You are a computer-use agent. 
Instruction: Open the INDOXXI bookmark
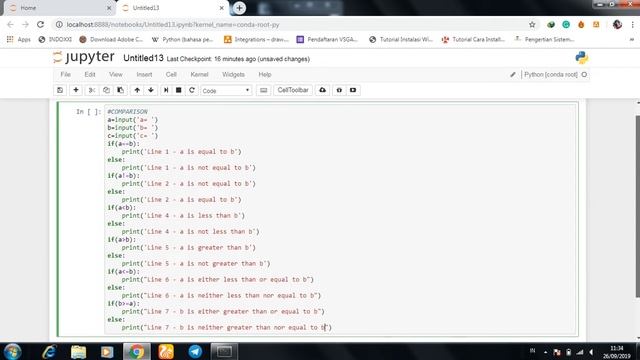pos(55,40)
